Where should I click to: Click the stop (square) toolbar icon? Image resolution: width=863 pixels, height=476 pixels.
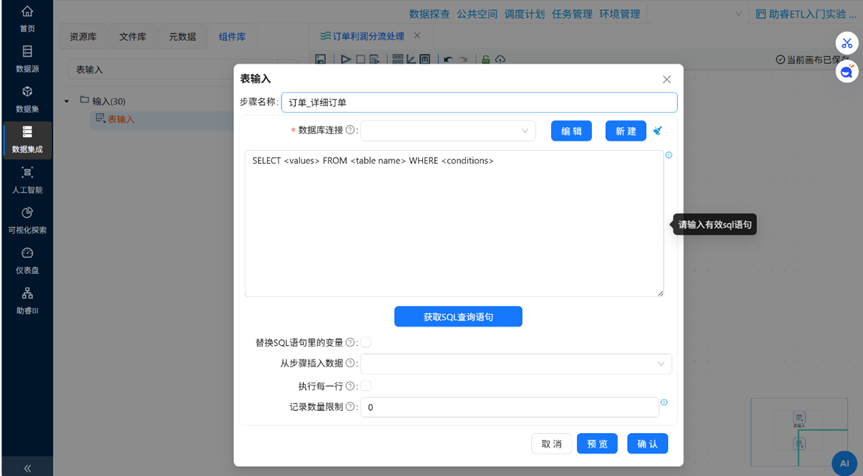[360, 59]
